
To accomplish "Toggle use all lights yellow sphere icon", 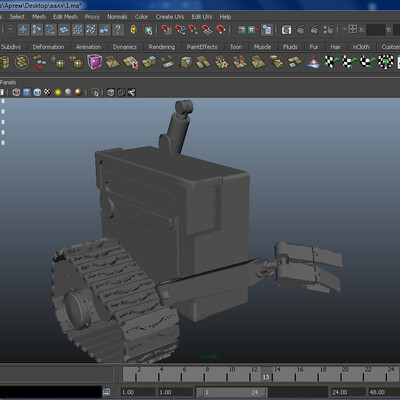I will (58, 92).
